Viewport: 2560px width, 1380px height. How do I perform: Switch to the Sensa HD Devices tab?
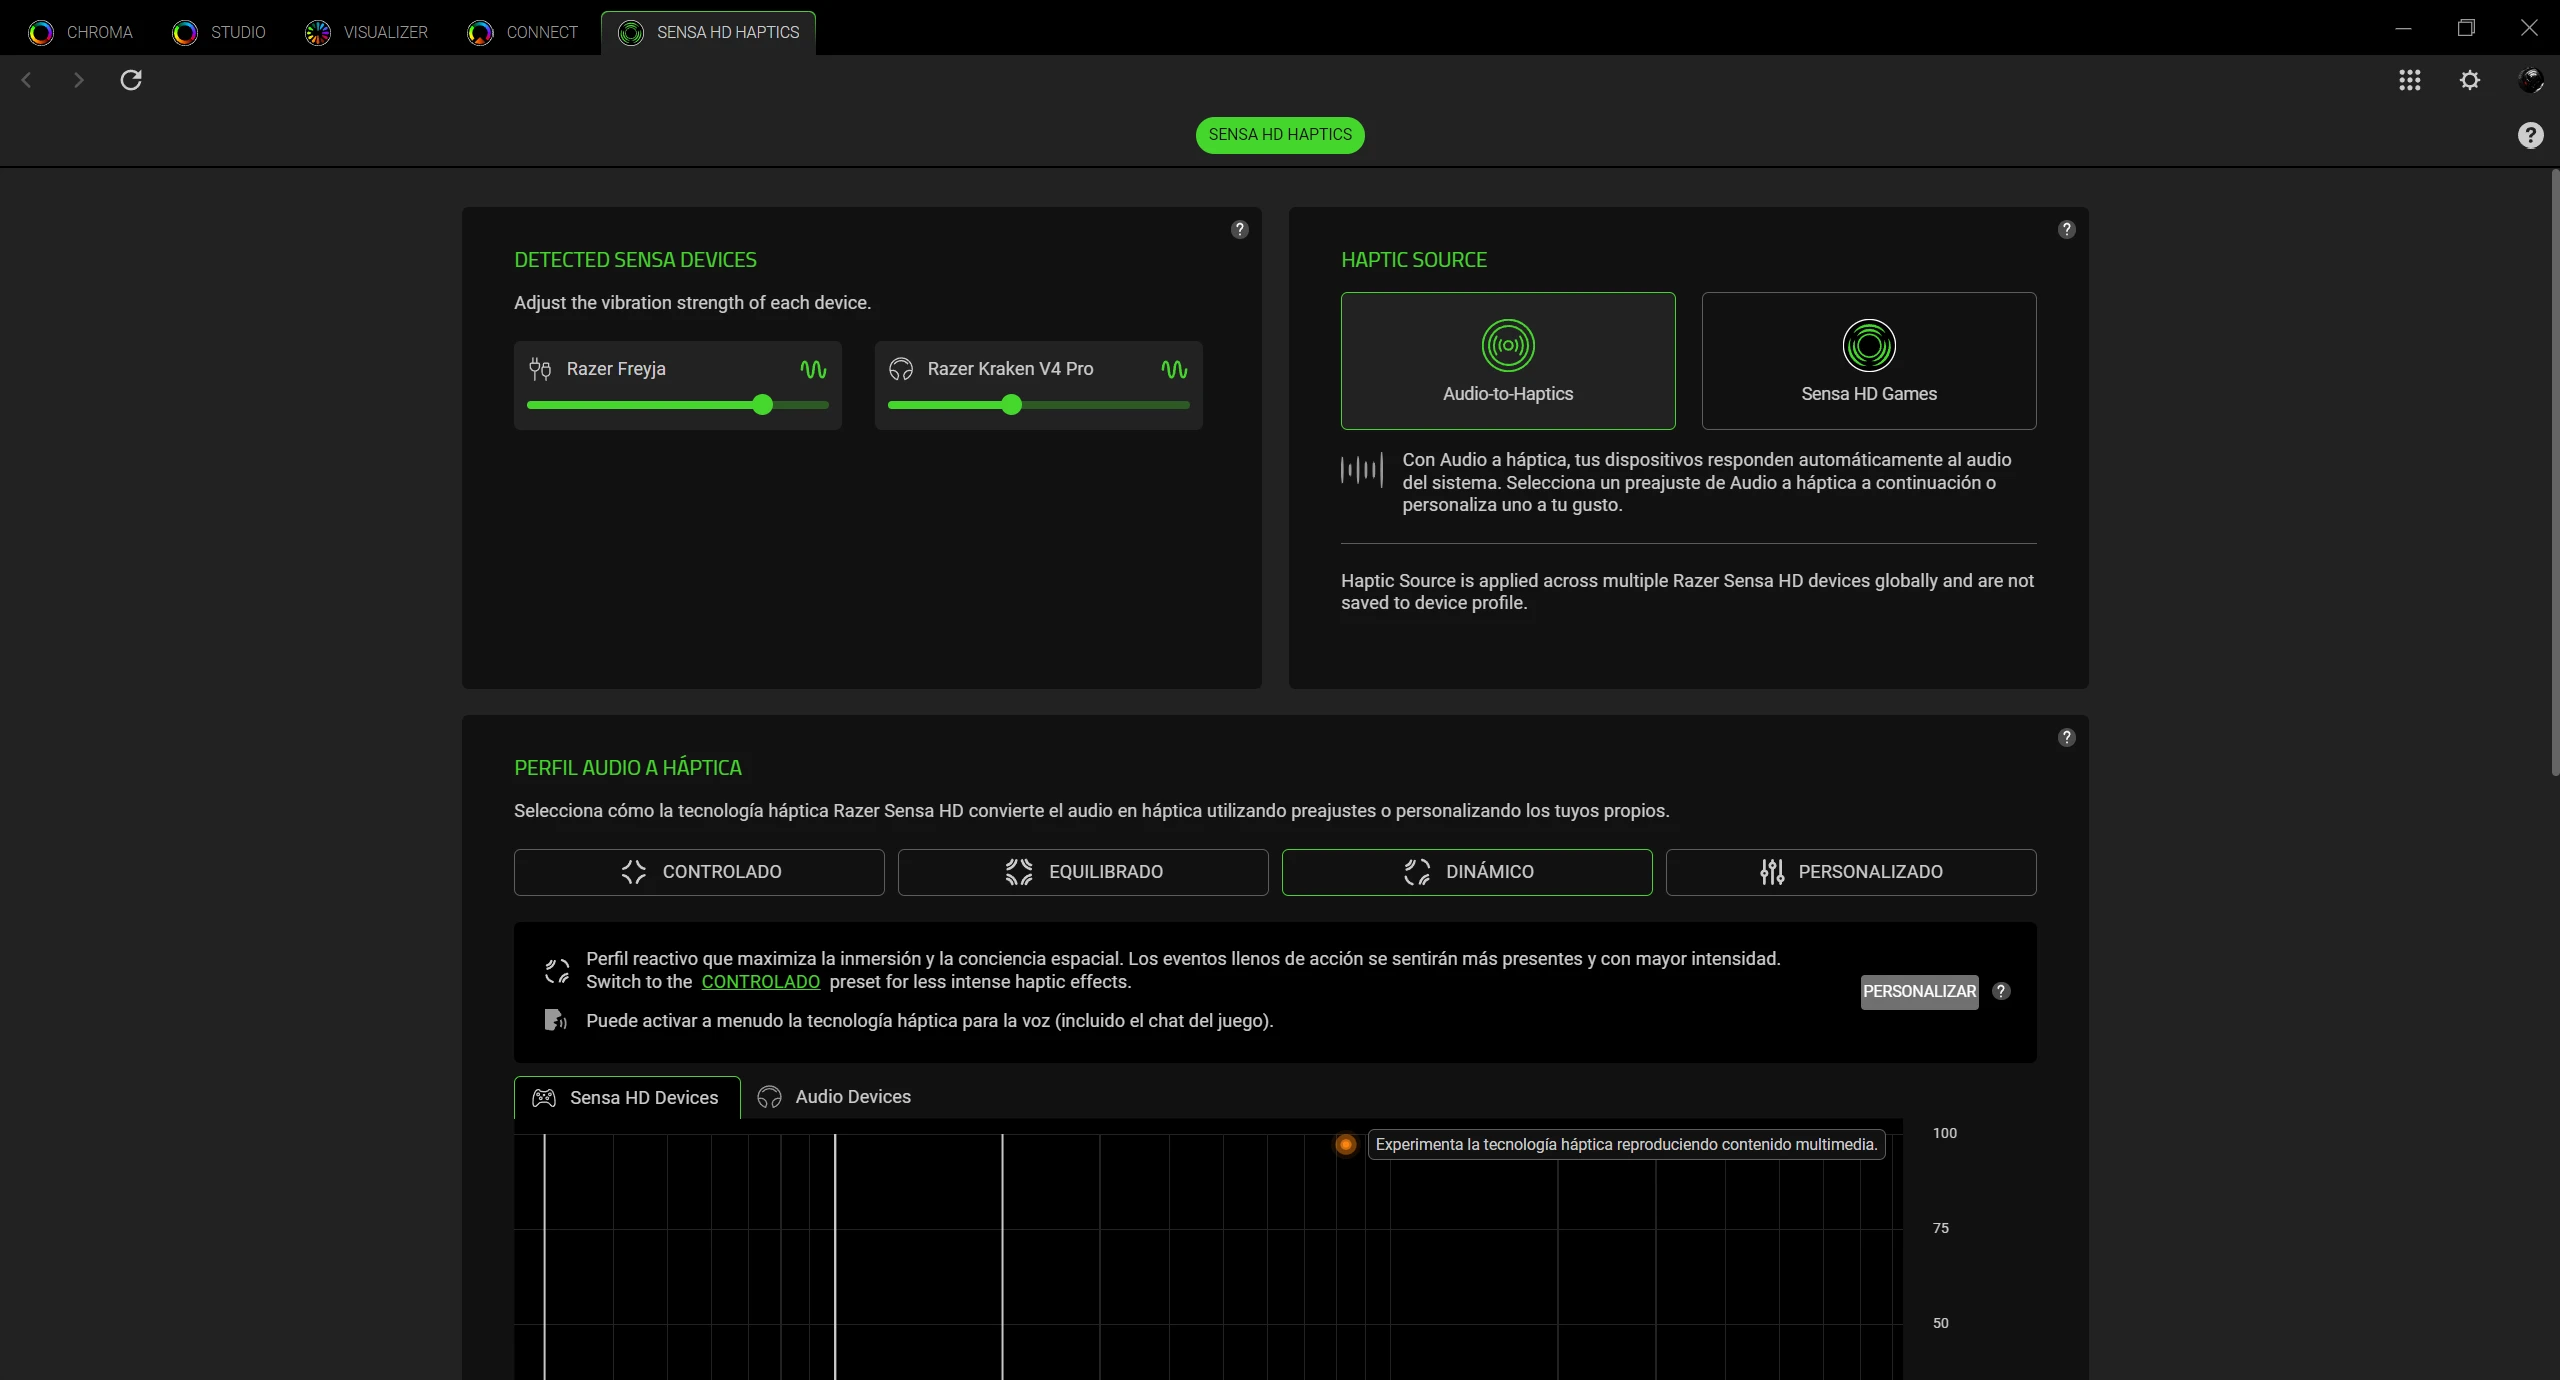[627, 1098]
